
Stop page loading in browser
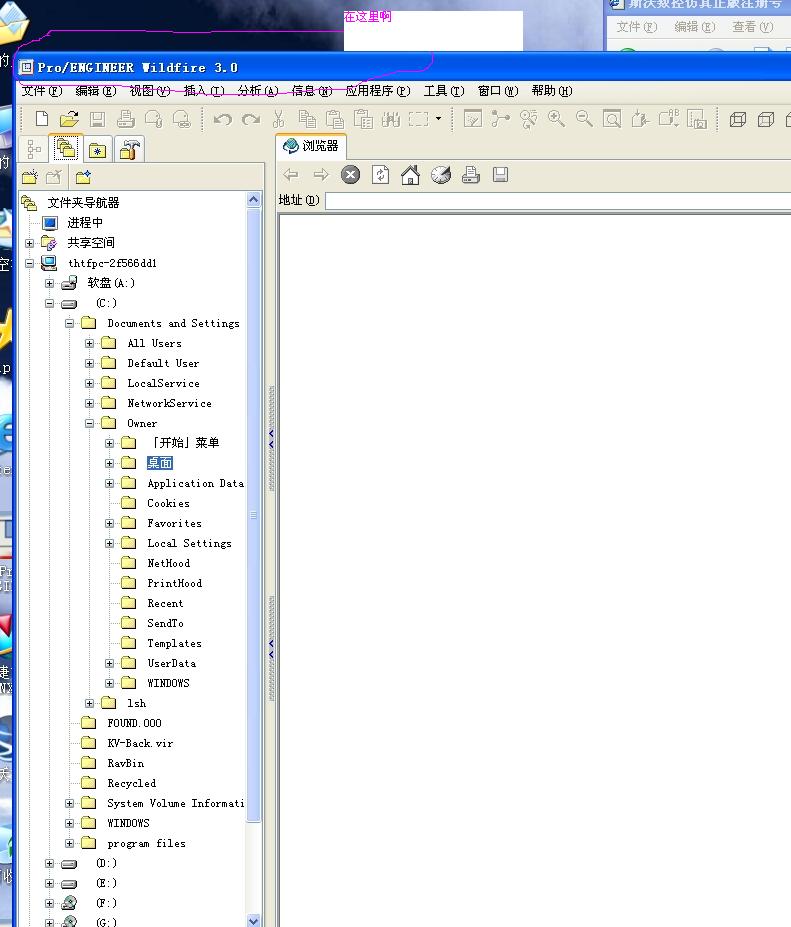pos(351,175)
